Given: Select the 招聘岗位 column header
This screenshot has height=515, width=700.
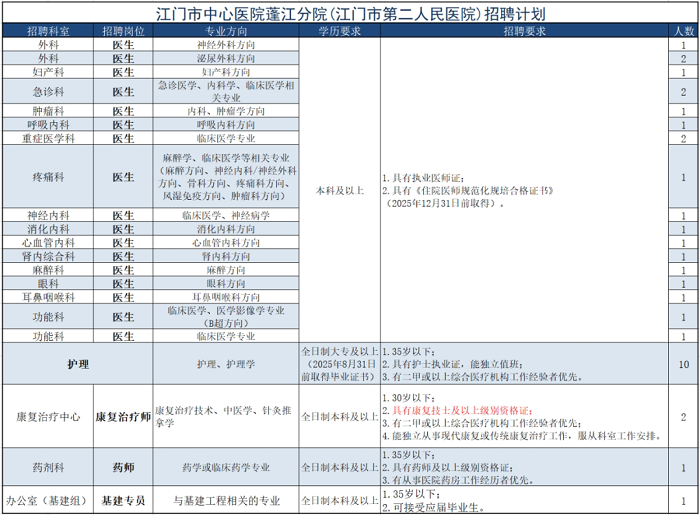Looking at the screenshot, I should click(x=123, y=31).
